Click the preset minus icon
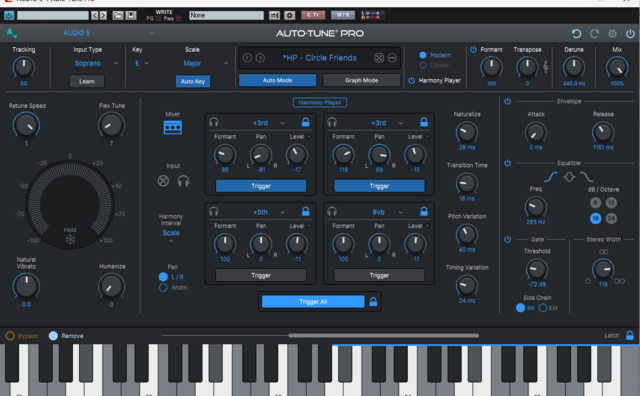640x396 pixels. (x=392, y=58)
